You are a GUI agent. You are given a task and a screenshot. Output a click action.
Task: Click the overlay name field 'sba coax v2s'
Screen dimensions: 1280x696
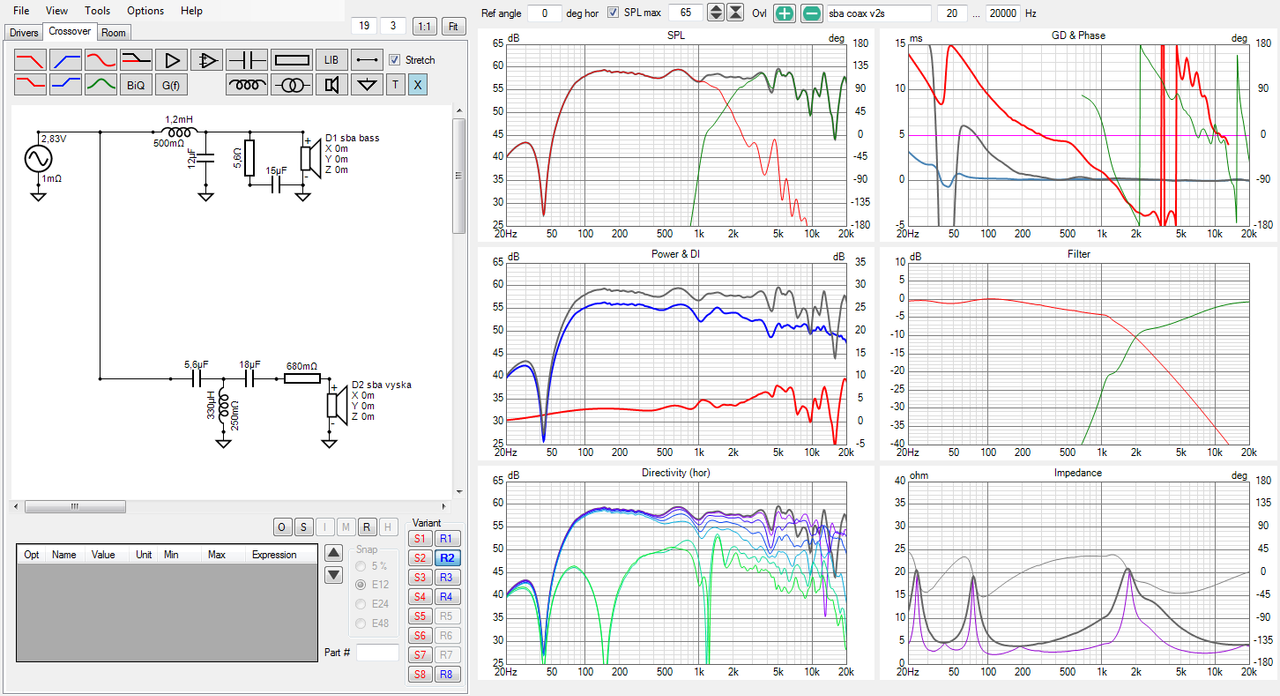[x=878, y=12]
